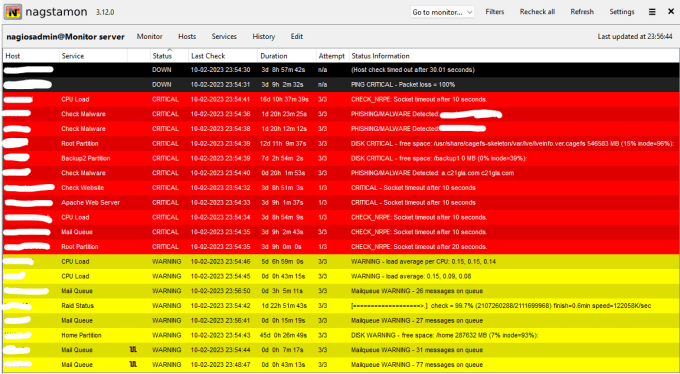
Task: Click the nagstamon title text
Action: click(56, 12)
